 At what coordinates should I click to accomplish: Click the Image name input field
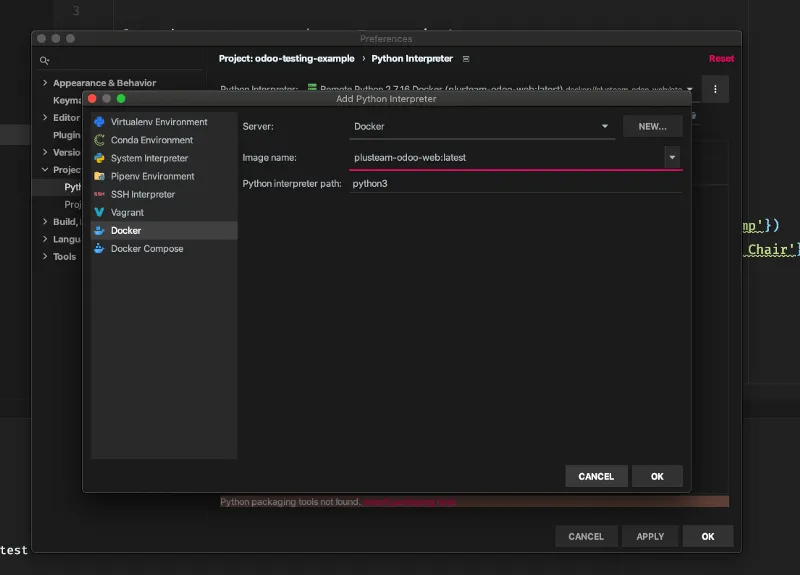tap(507, 158)
